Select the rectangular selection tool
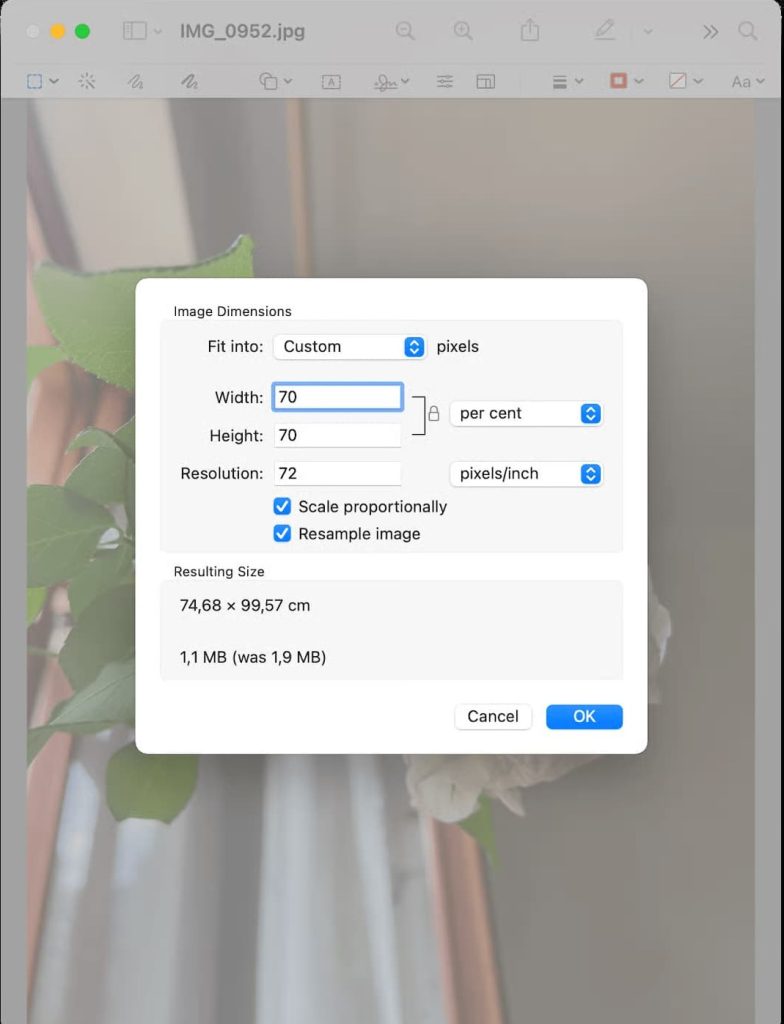Screen dimensions: 784x1024 [35, 81]
